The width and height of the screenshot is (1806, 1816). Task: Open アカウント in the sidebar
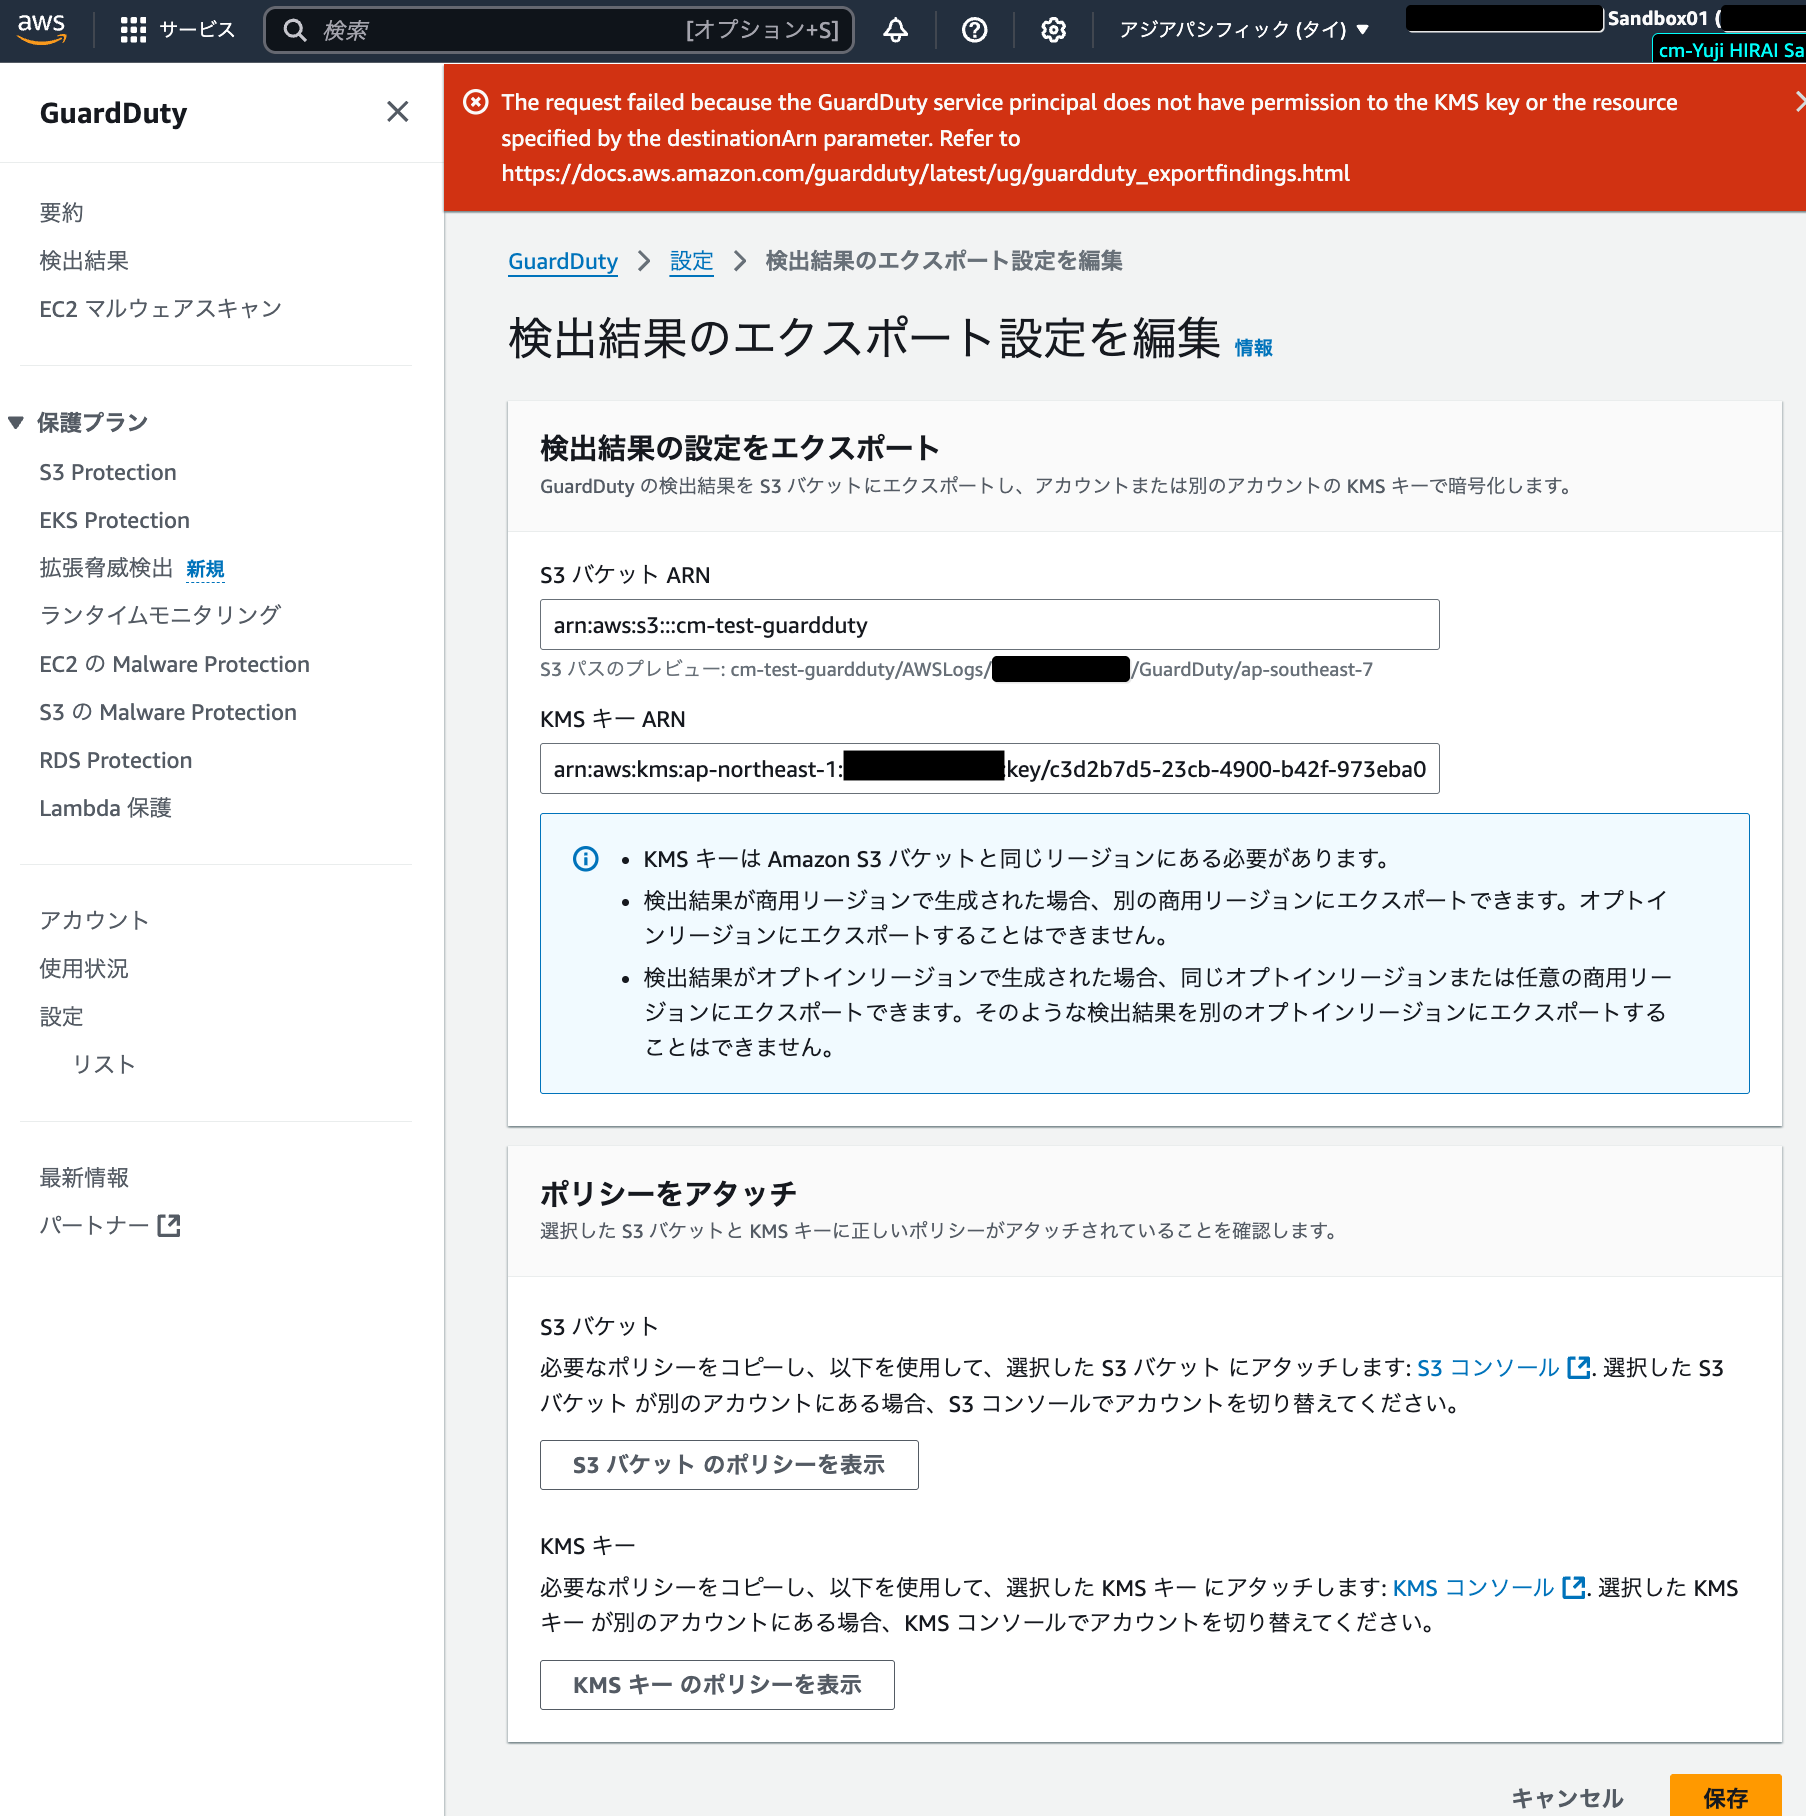pyautogui.click(x=94, y=920)
